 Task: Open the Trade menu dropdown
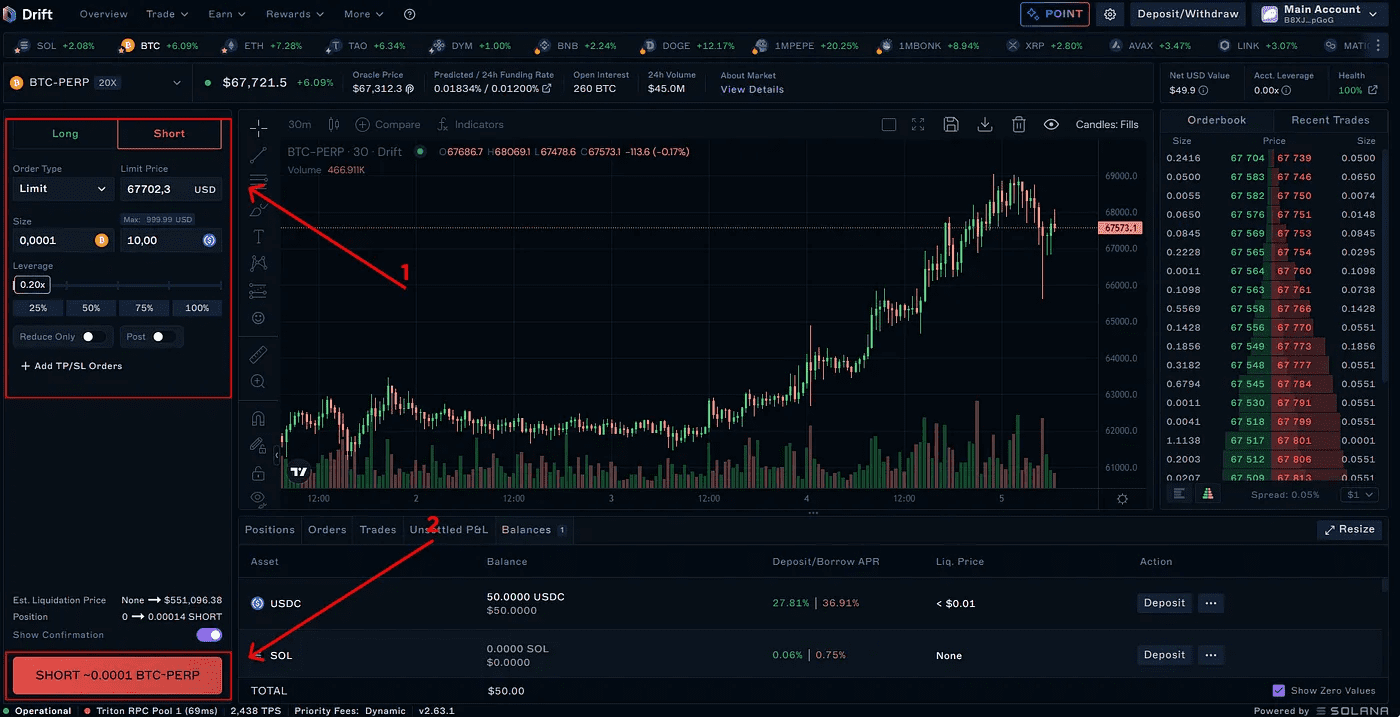click(167, 14)
